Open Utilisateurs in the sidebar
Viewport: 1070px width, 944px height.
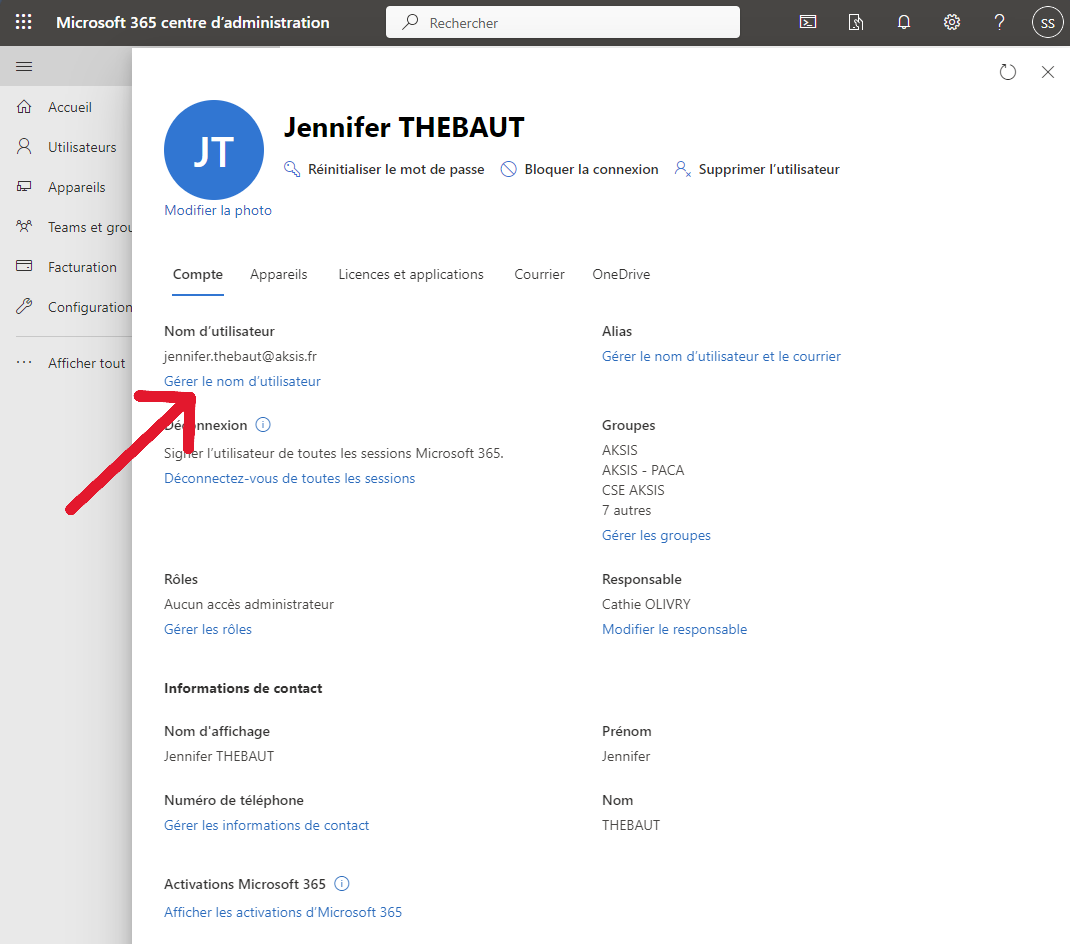tap(82, 147)
